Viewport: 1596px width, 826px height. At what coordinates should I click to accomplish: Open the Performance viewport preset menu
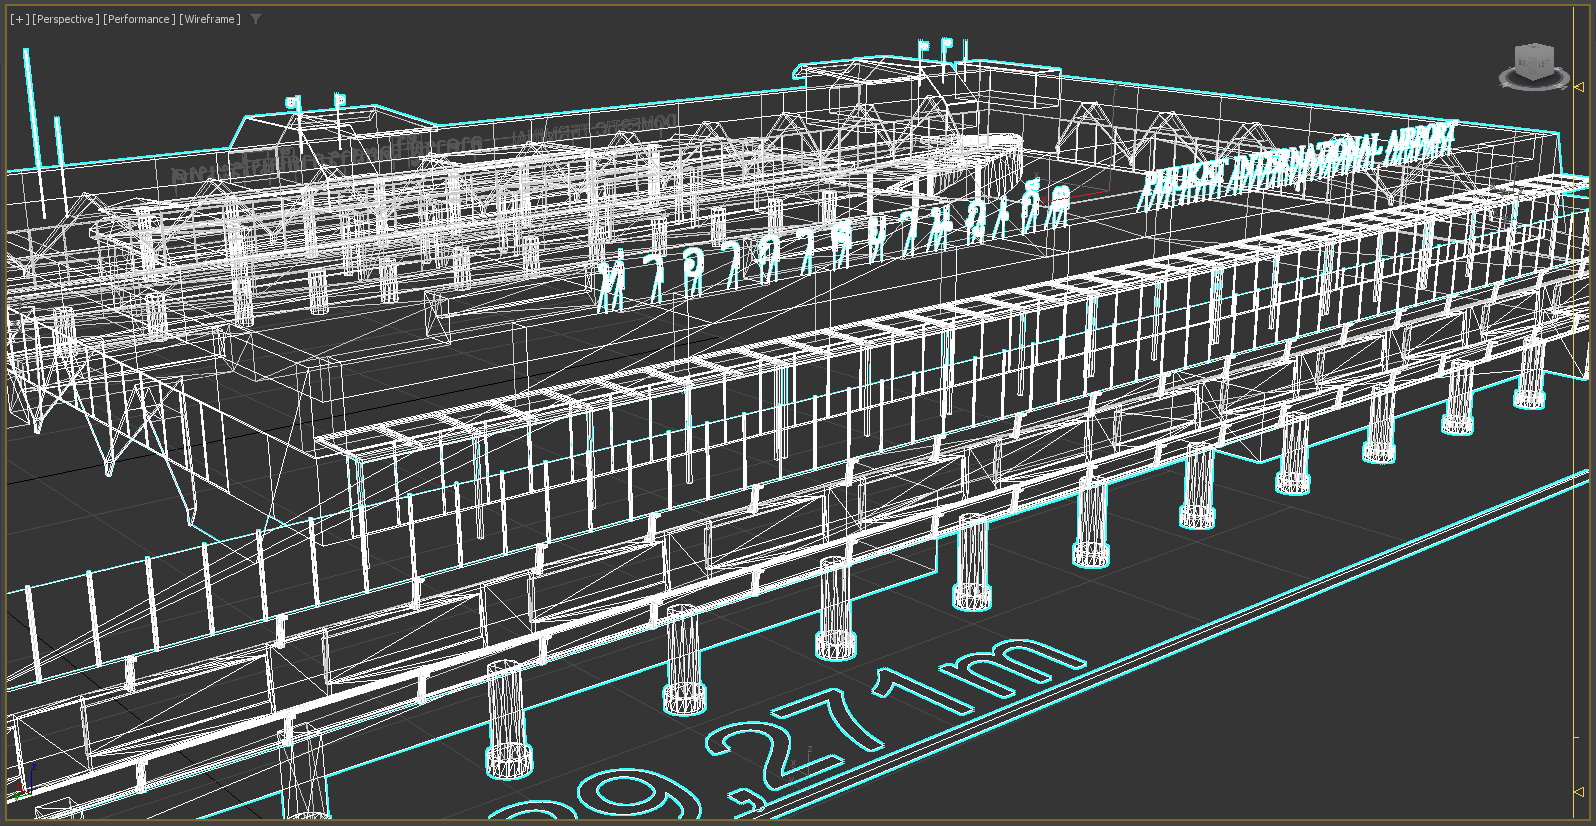click(x=139, y=19)
